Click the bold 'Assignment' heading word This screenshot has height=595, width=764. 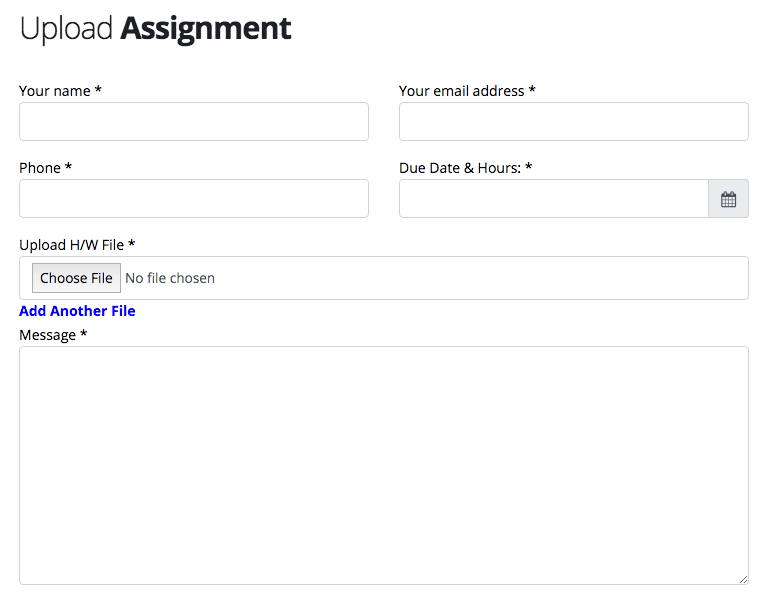(206, 28)
